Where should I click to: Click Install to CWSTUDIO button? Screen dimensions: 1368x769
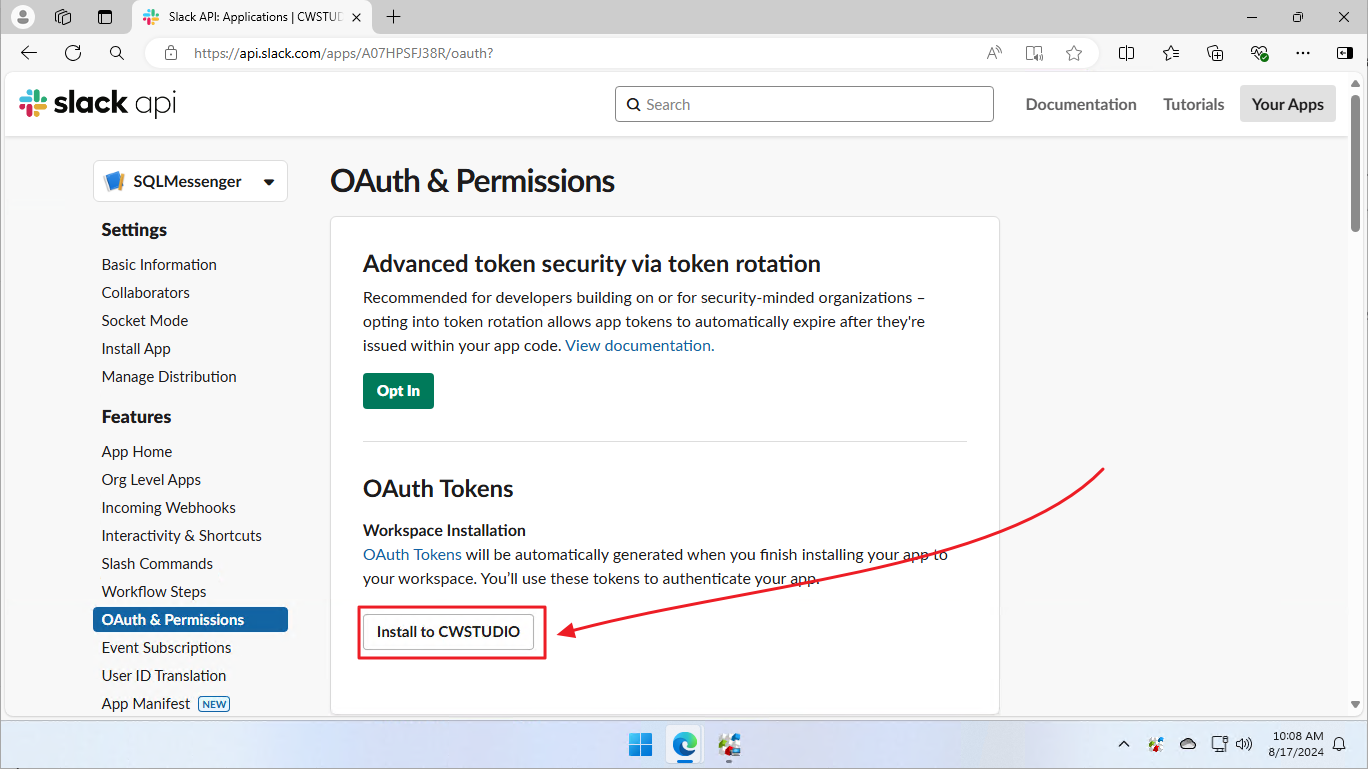click(x=448, y=632)
